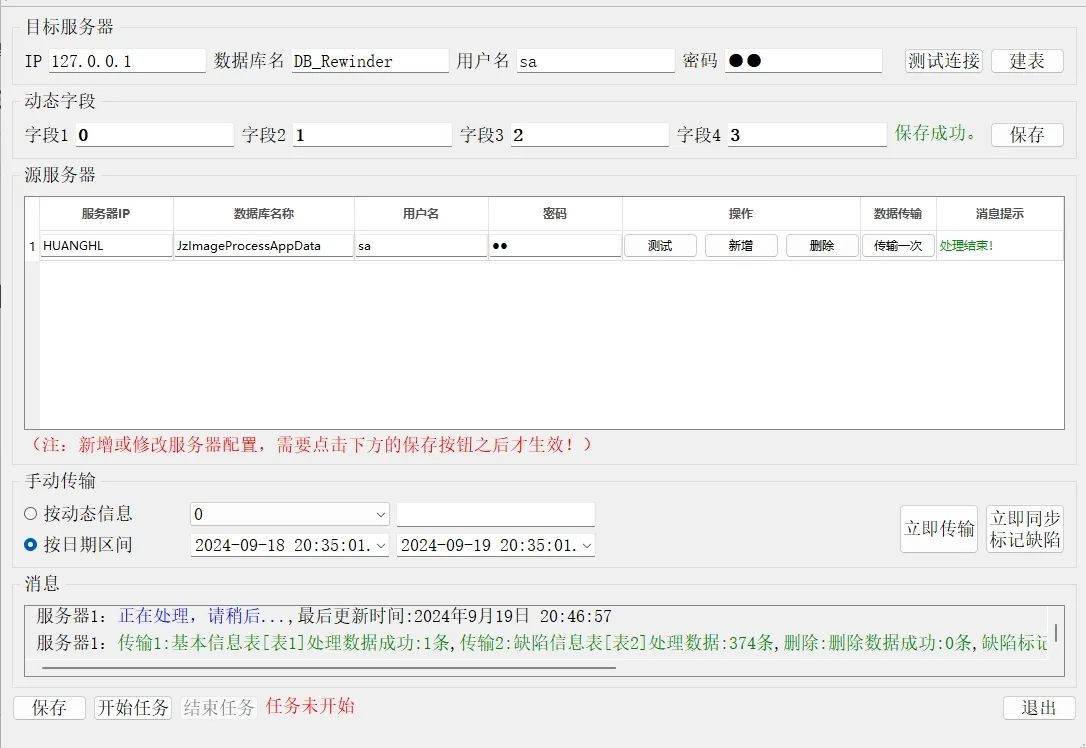Click the 正在处理，请稍后 message line
Image resolution: width=1086 pixels, height=748 pixels.
click(x=324, y=616)
